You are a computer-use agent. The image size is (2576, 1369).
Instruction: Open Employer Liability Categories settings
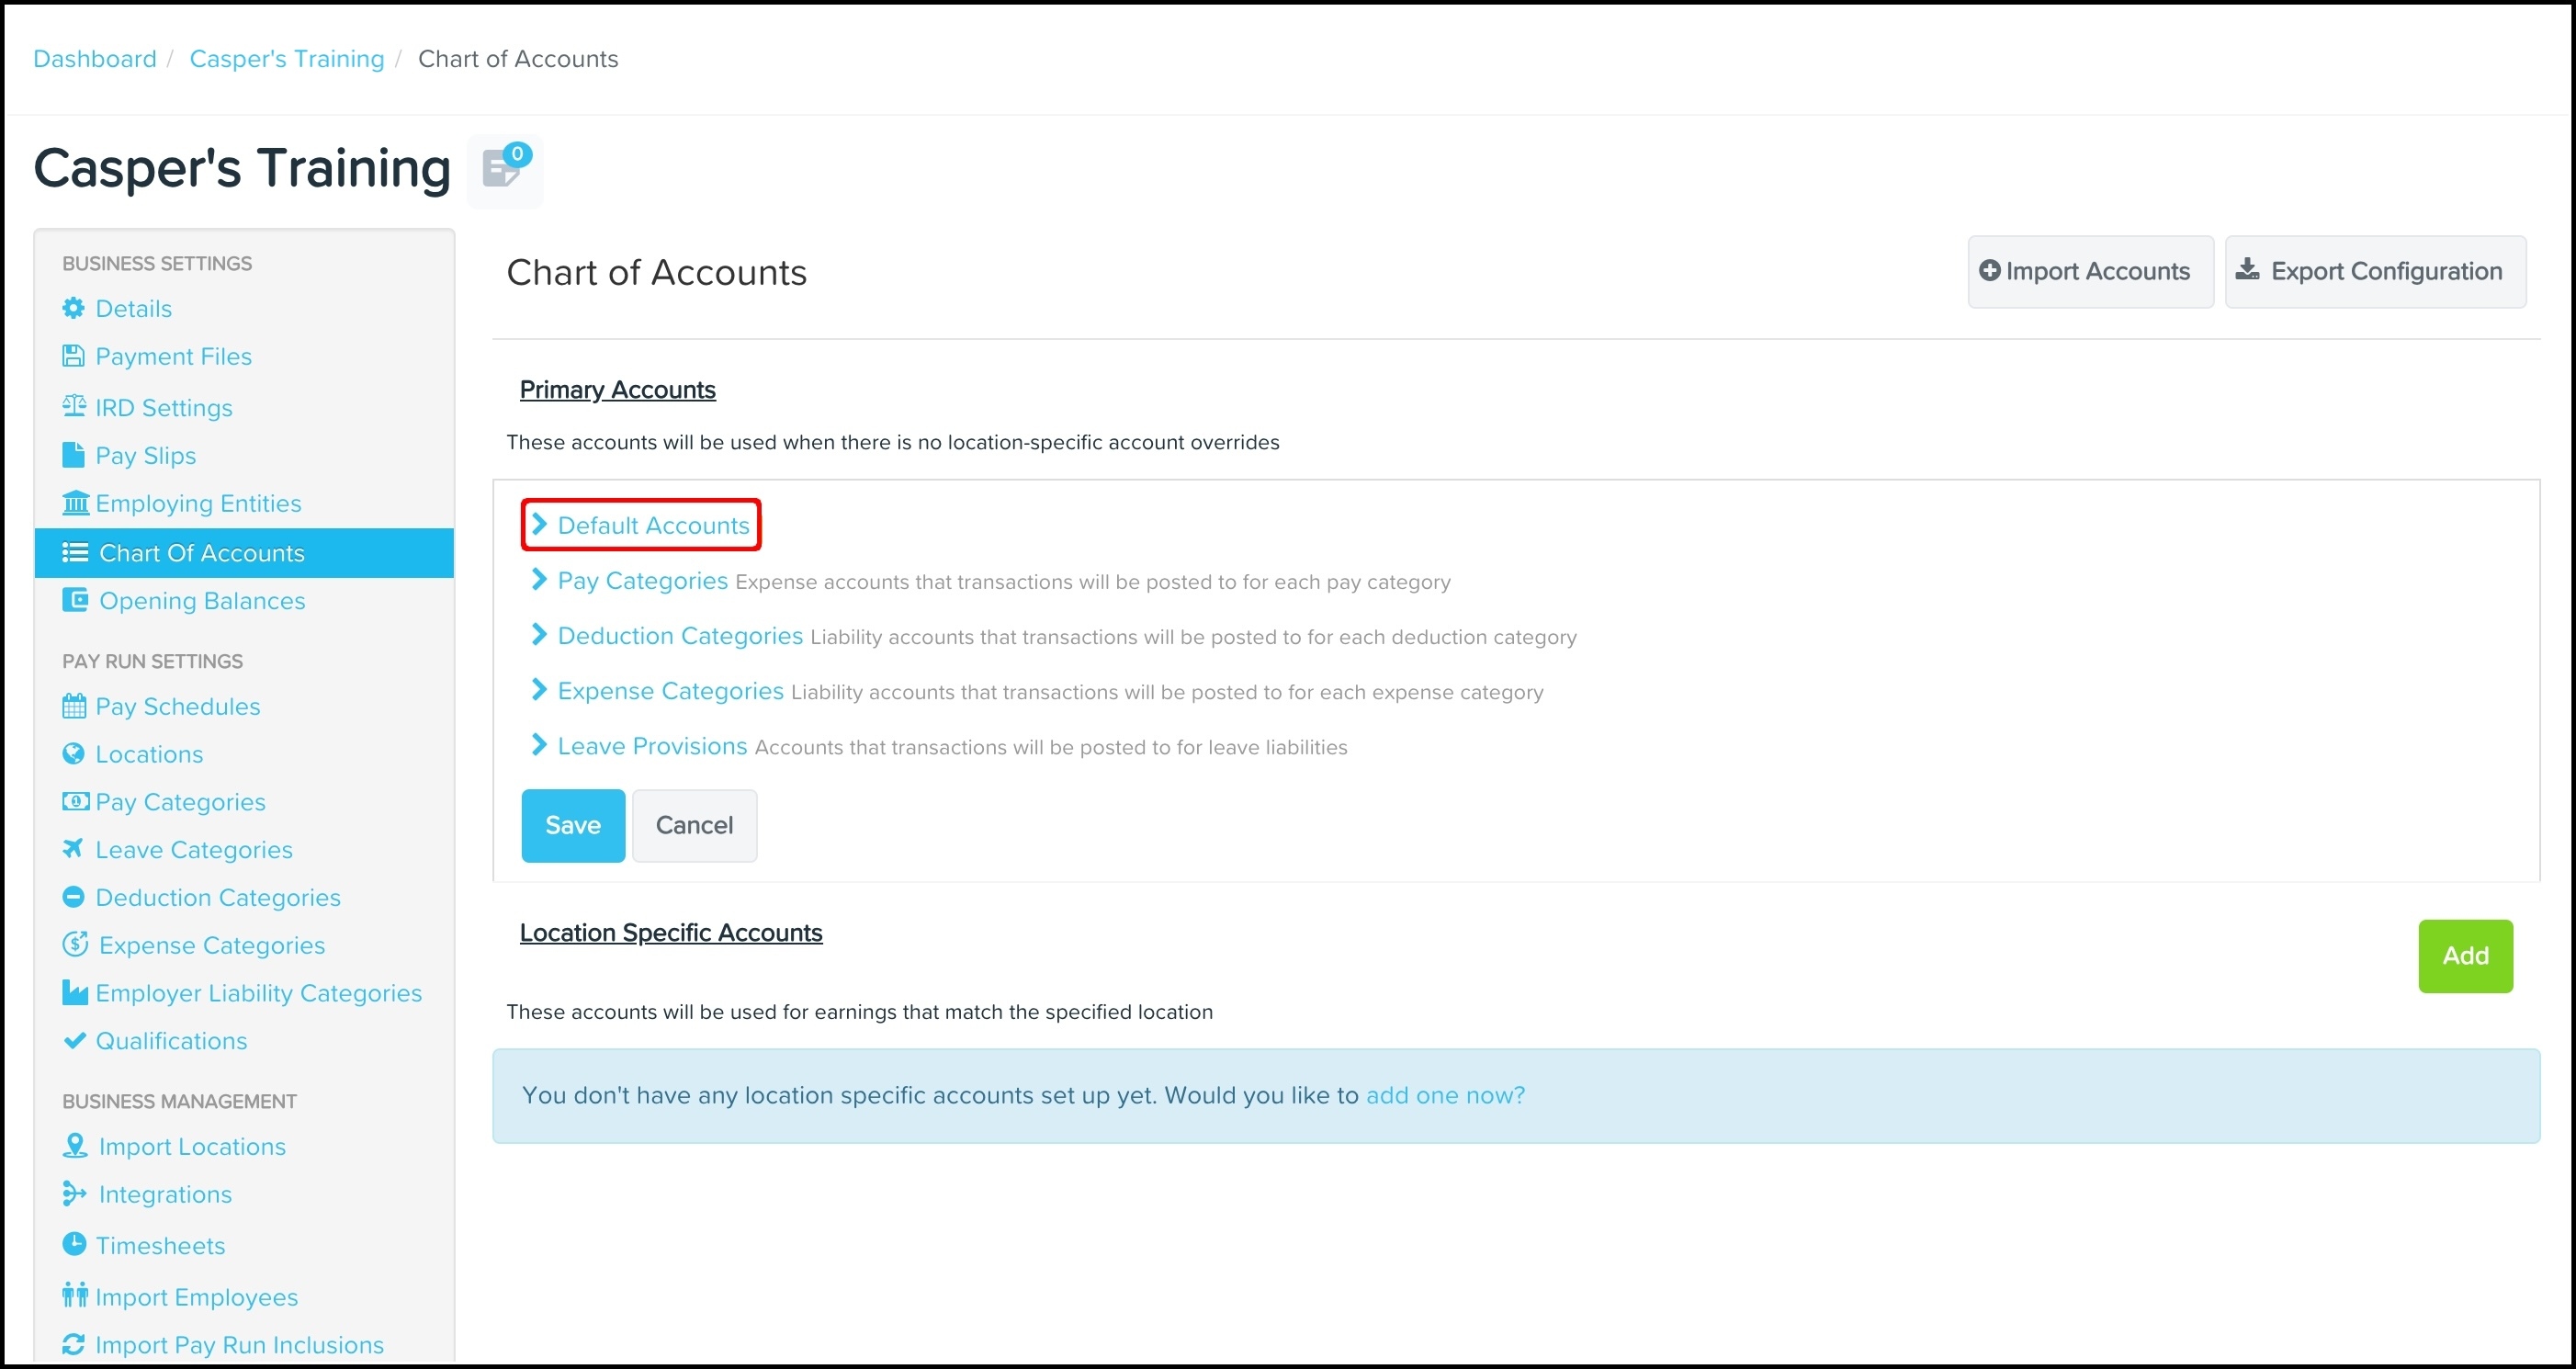(x=258, y=993)
